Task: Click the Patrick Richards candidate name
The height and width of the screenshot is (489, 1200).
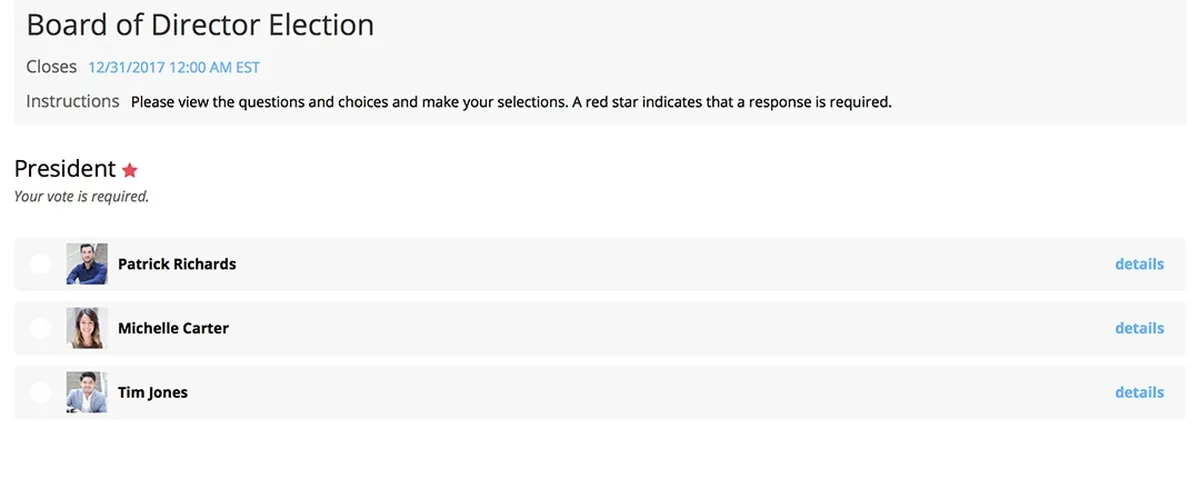Action: point(177,264)
